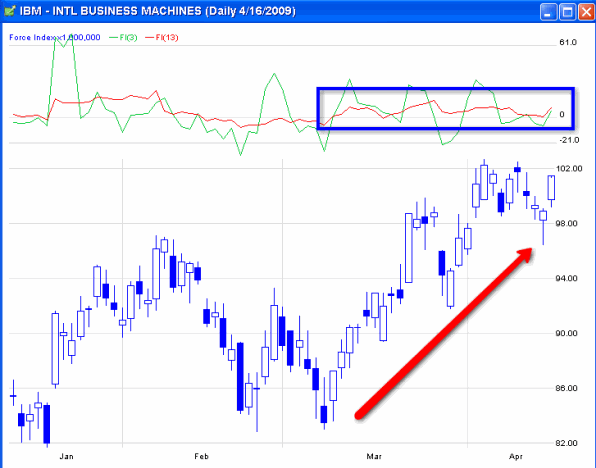
Task: Click the 90.00 price axis label
Action: click(567, 333)
